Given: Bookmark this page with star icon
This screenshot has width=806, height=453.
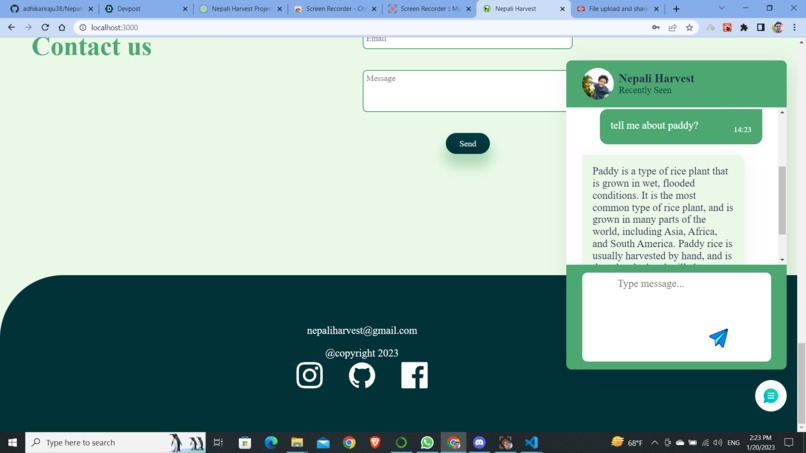Looking at the screenshot, I should tap(689, 27).
